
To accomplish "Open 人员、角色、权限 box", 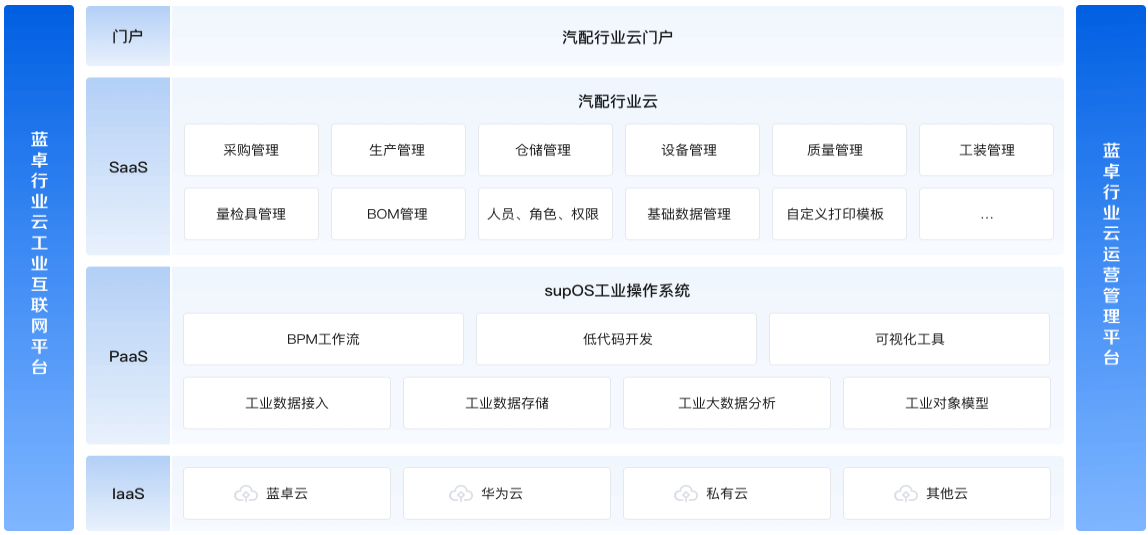I will pos(545,214).
